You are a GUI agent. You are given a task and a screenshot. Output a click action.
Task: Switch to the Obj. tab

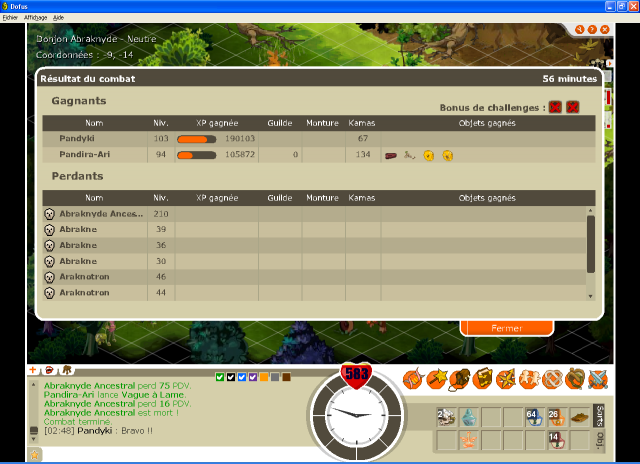[x=599, y=441]
